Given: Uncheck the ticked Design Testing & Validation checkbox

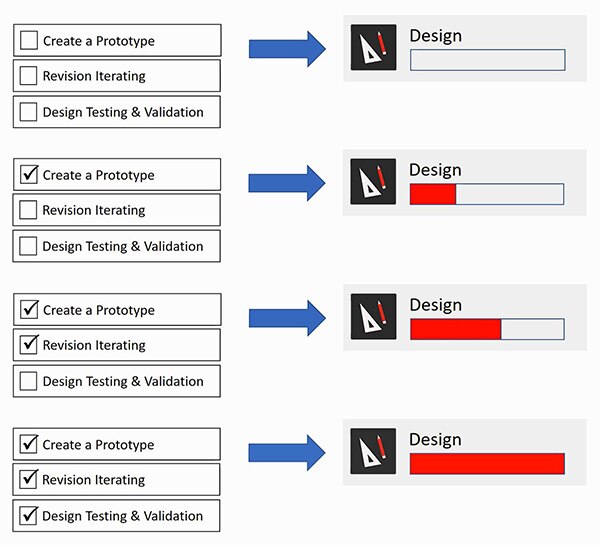Looking at the screenshot, I should [x=29, y=516].
